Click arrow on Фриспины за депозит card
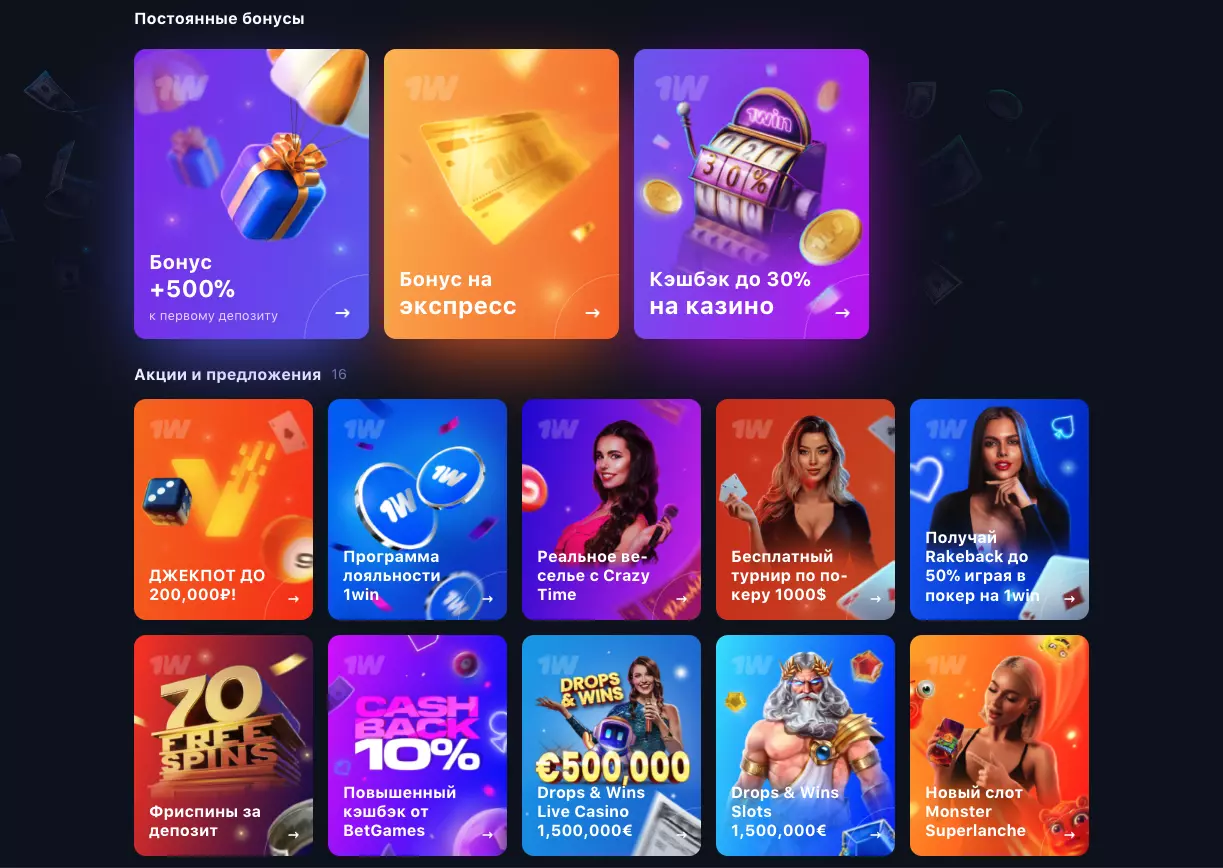The image size is (1223, 868). tap(293, 835)
